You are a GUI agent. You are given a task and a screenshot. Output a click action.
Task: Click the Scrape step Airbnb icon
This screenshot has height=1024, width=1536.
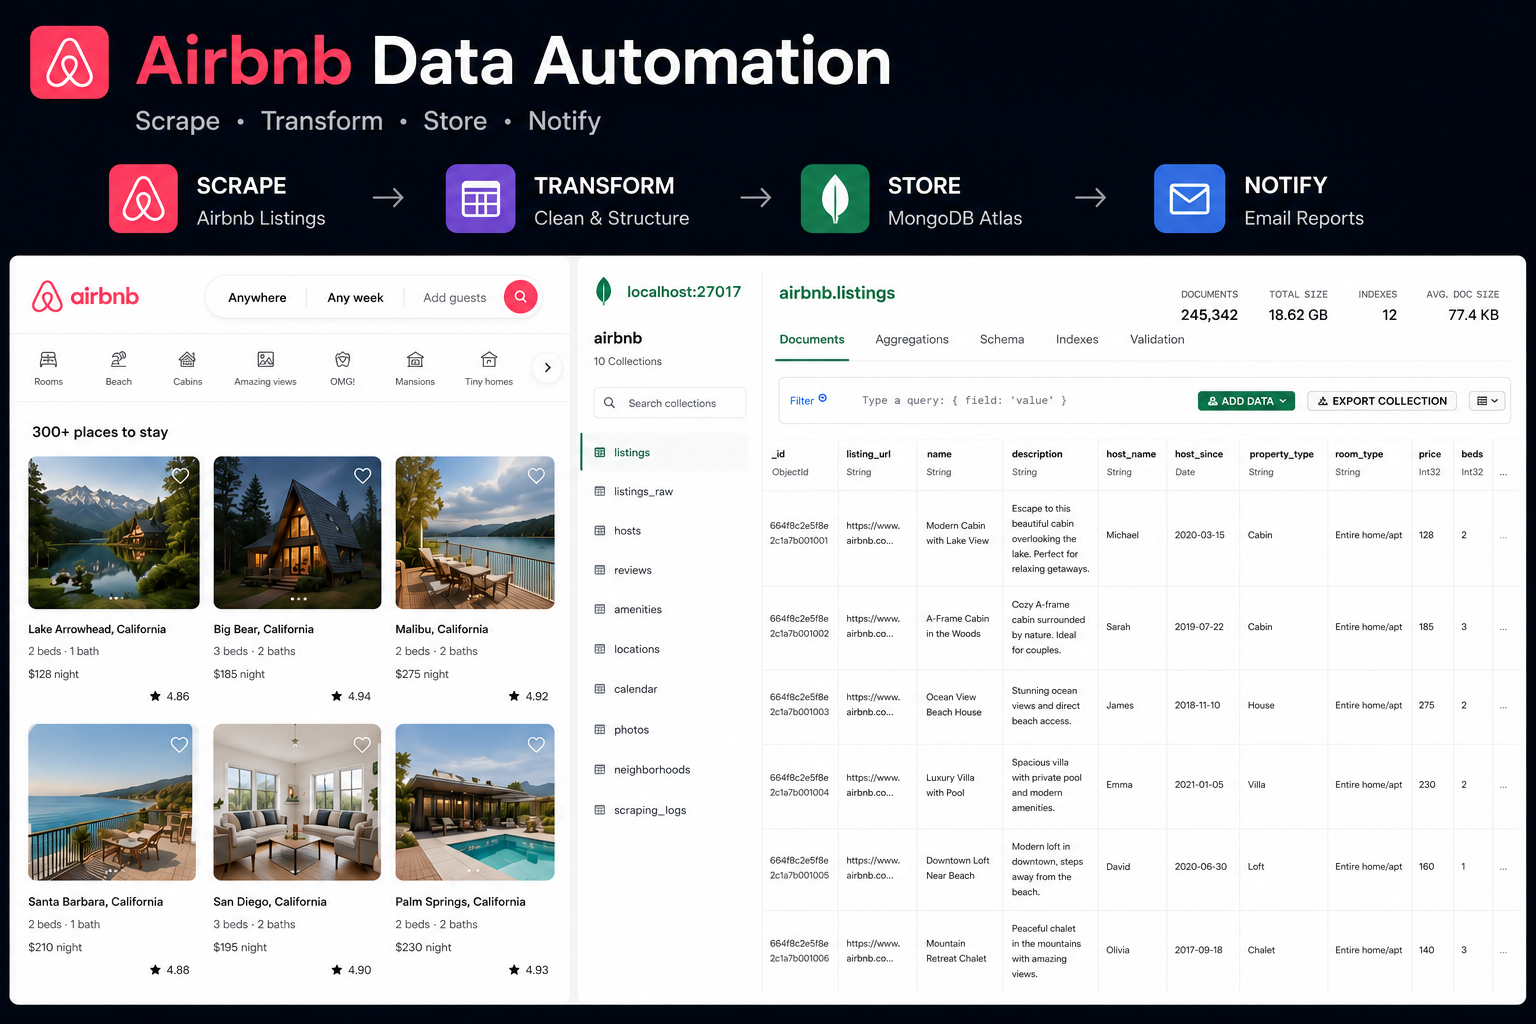click(x=143, y=199)
